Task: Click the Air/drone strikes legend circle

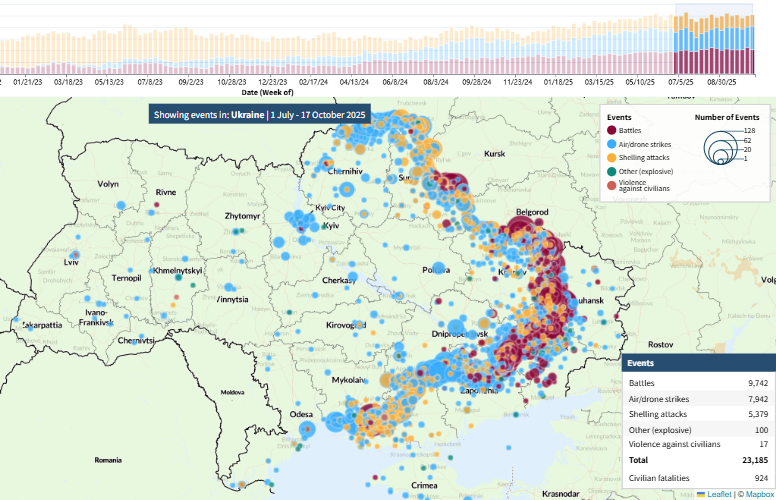Action: (611, 144)
